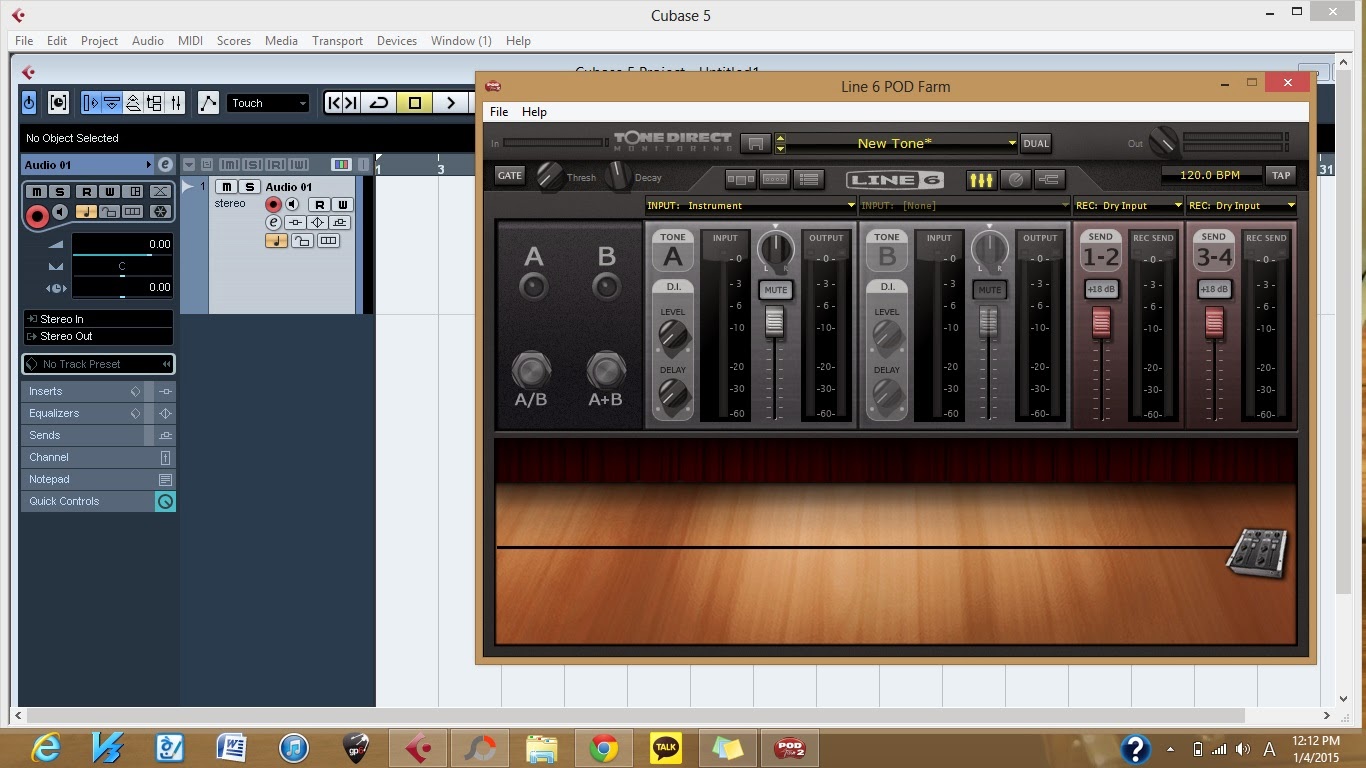Mute Audio 01 track in track list
The image size is (1366, 768).
227,187
